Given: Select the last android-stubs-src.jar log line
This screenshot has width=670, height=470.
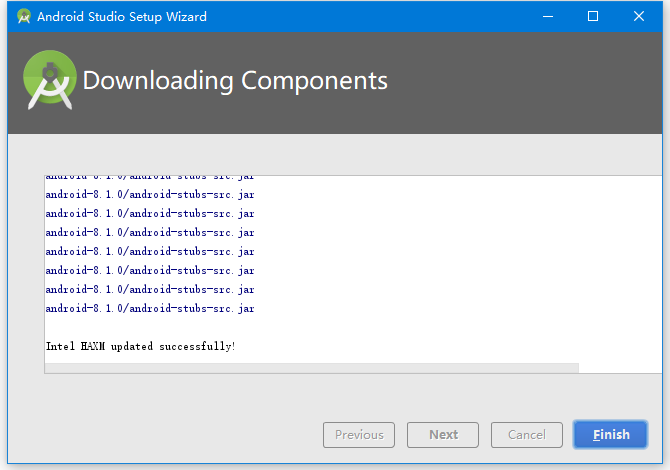Looking at the screenshot, I should [x=150, y=309].
